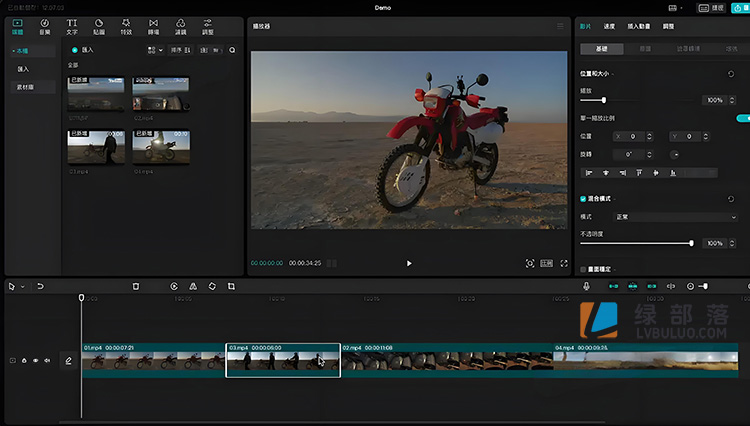Switch to the Animation (插入動畫) tab
750x426 pixels.
point(639,27)
